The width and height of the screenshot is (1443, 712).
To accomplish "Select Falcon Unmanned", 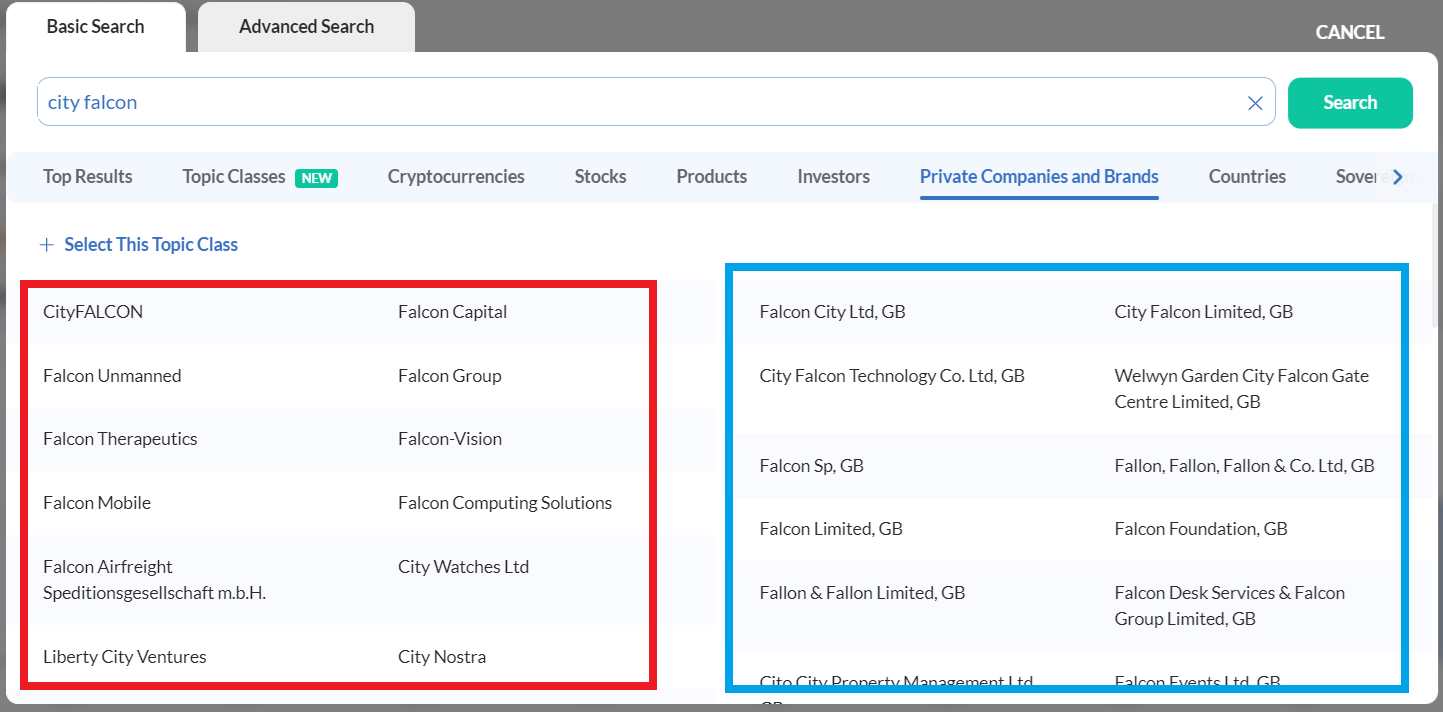I will 112,376.
